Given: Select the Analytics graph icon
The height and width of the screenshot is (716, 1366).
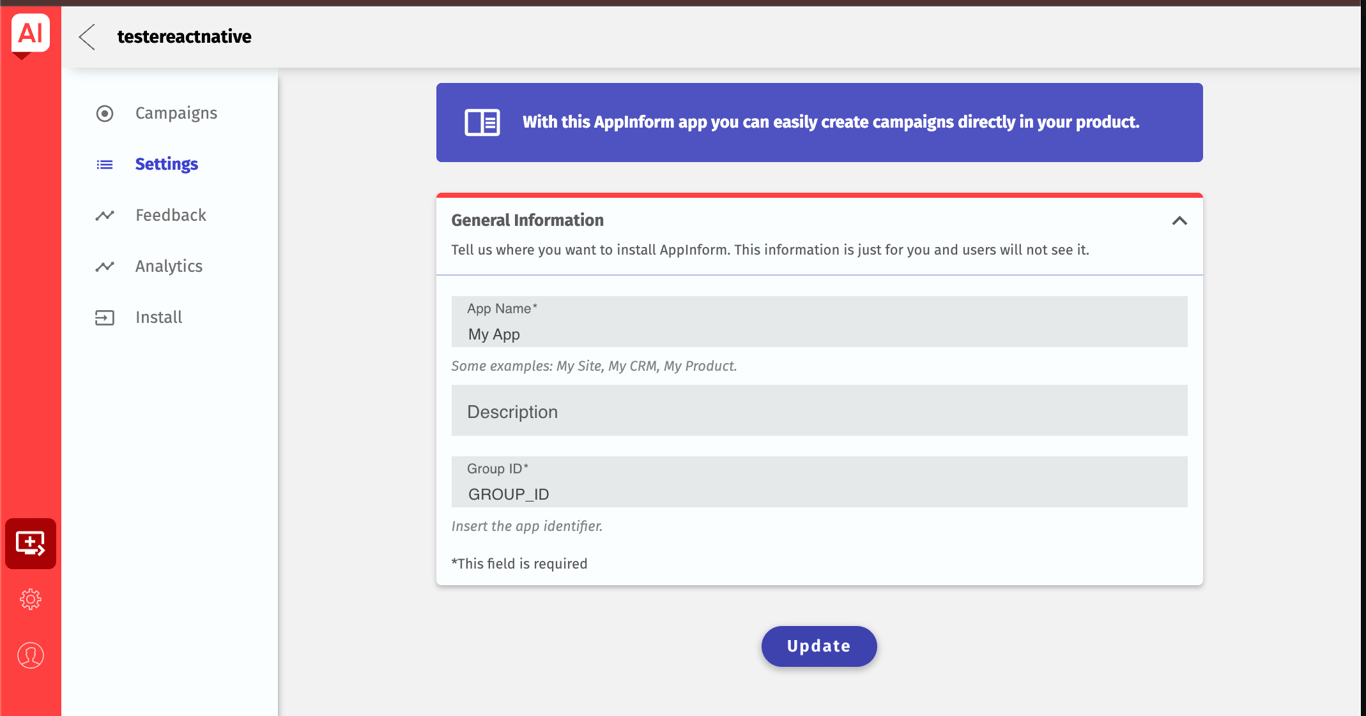Looking at the screenshot, I should point(104,265).
